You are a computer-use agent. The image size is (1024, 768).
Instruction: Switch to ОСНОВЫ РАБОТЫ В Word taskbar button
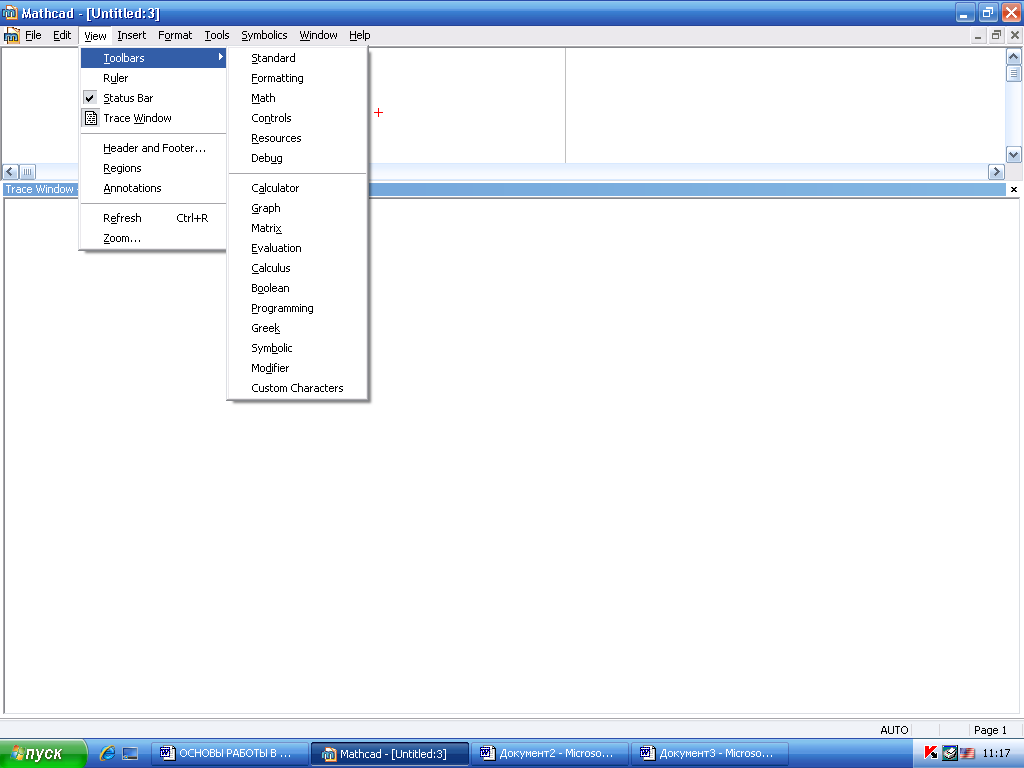pyautogui.click(x=231, y=753)
